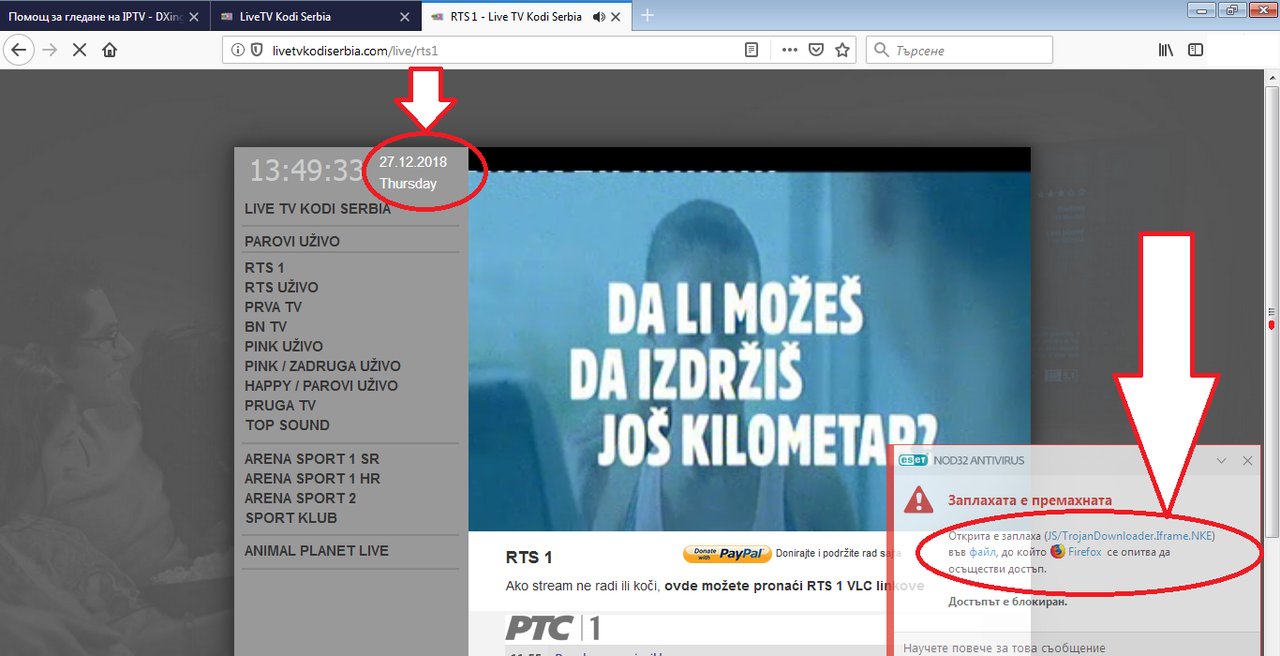Screen dimensions: 1280x656
Task: Open SPORT KLUB channel
Action: coord(291,518)
